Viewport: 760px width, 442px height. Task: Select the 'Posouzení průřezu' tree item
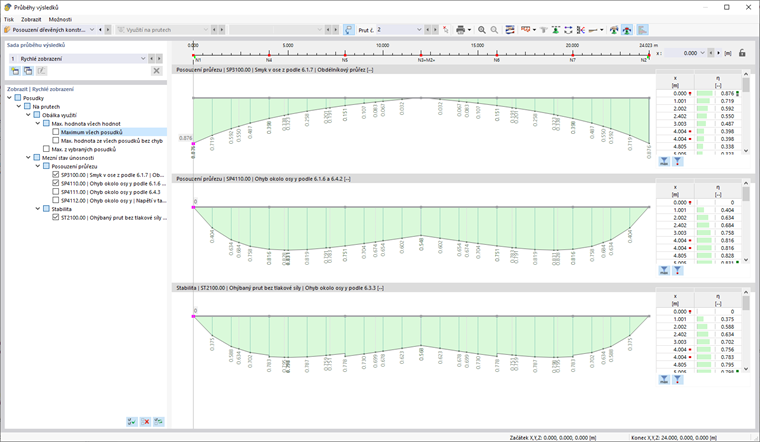(74, 166)
